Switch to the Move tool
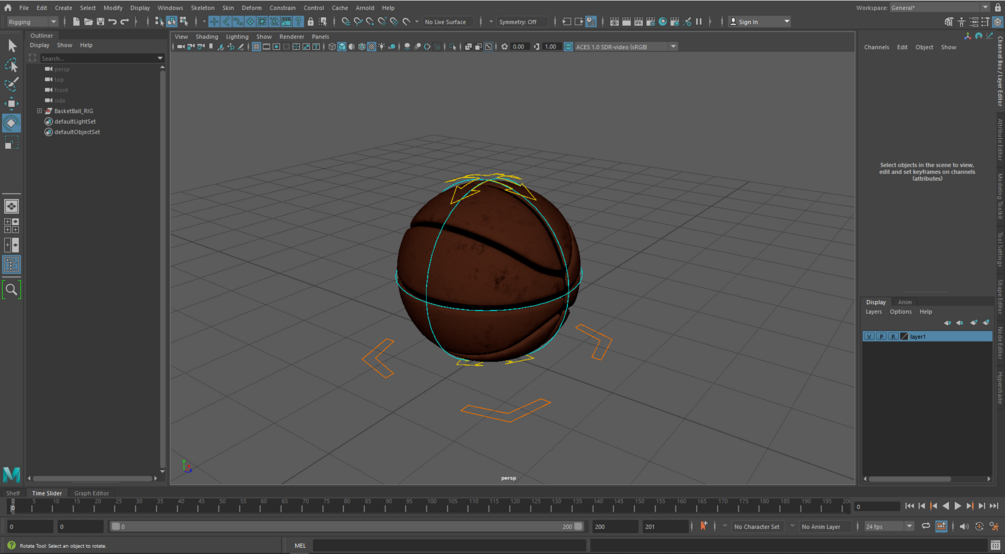 click(x=12, y=104)
